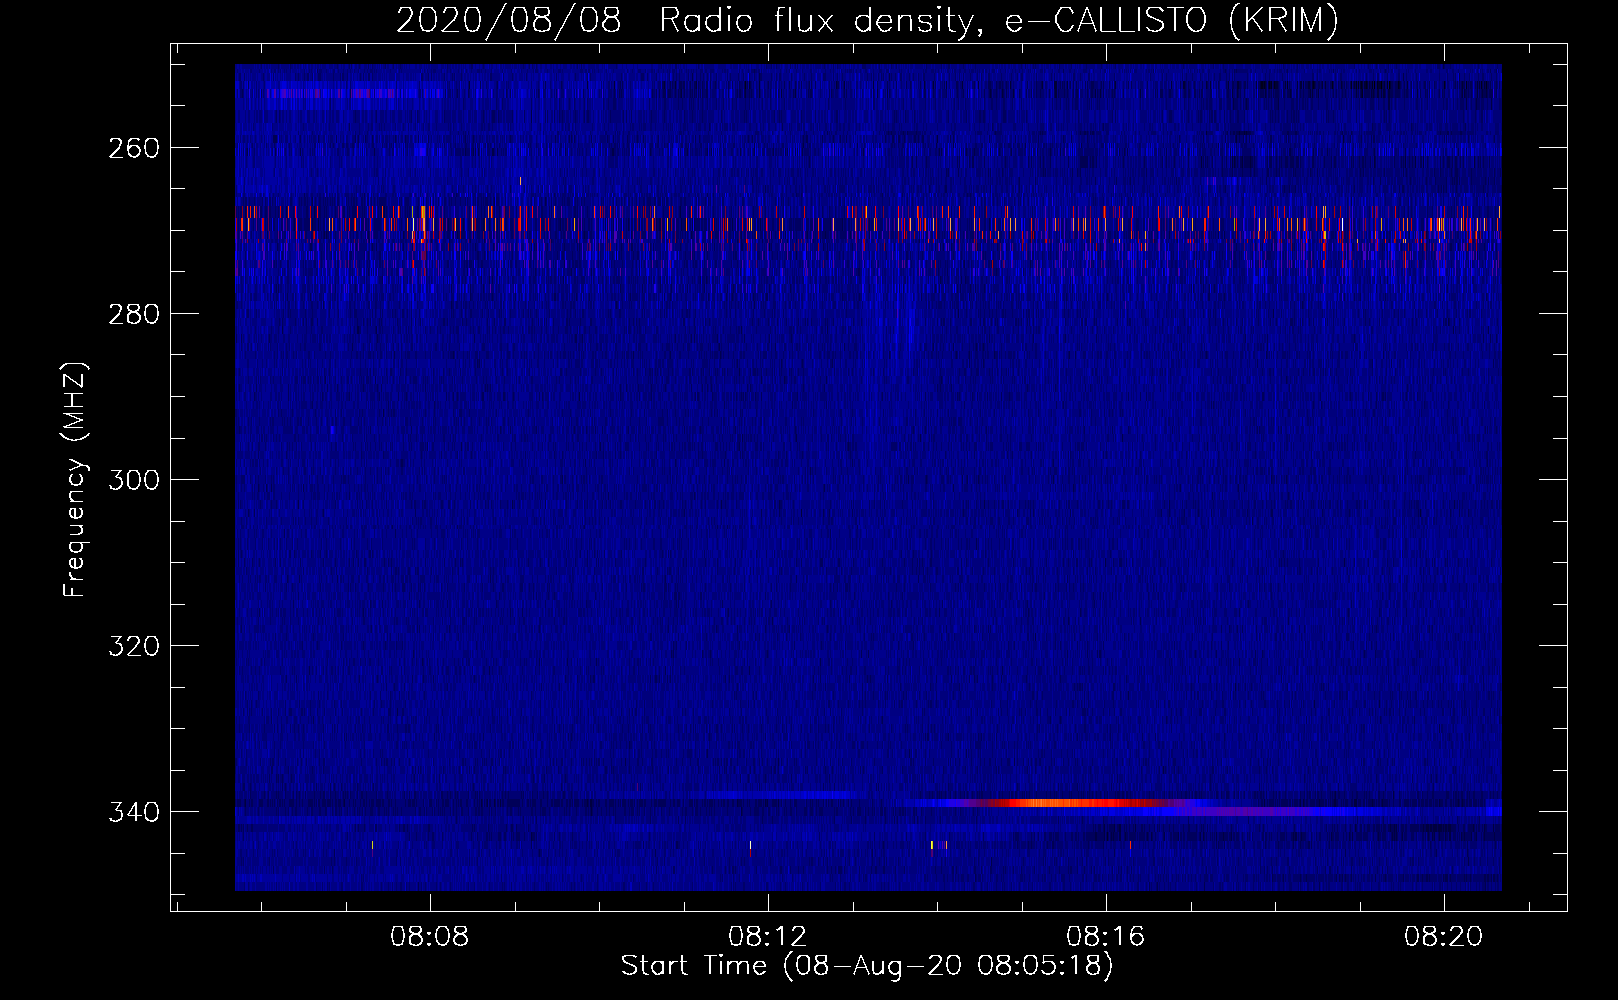Screen dimensions: 1618x1000
Task: Click the 340 MHz frequency axis label
Action: 134,812
